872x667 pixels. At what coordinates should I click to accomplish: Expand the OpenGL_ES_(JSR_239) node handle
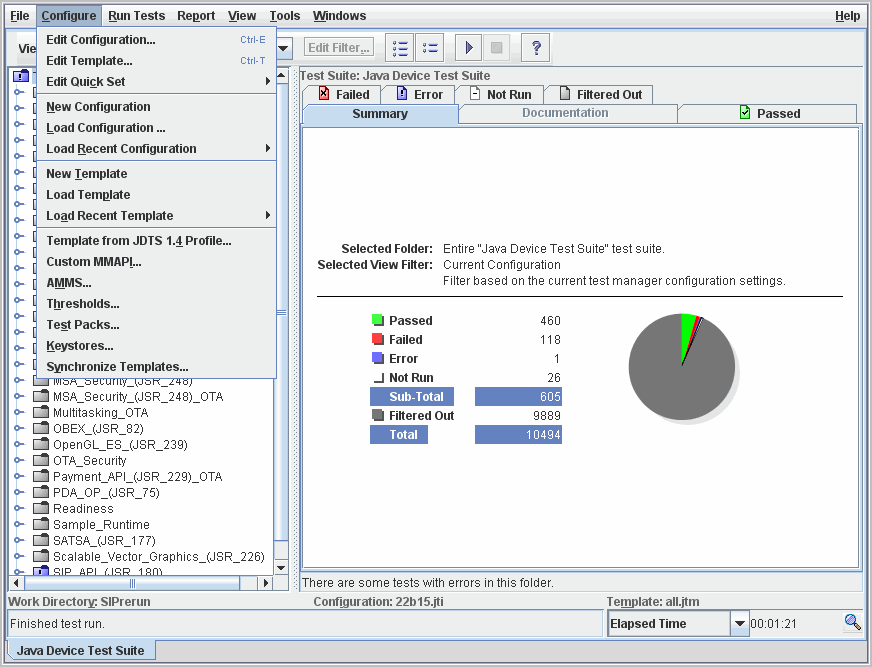[19, 444]
